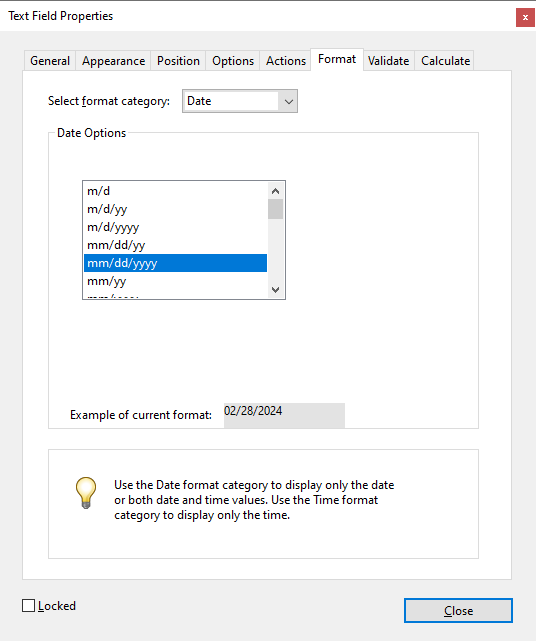Click the example format field showing 02/28/2024
Image resolution: width=536 pixels, height=641 pixels.
(284, 415)
